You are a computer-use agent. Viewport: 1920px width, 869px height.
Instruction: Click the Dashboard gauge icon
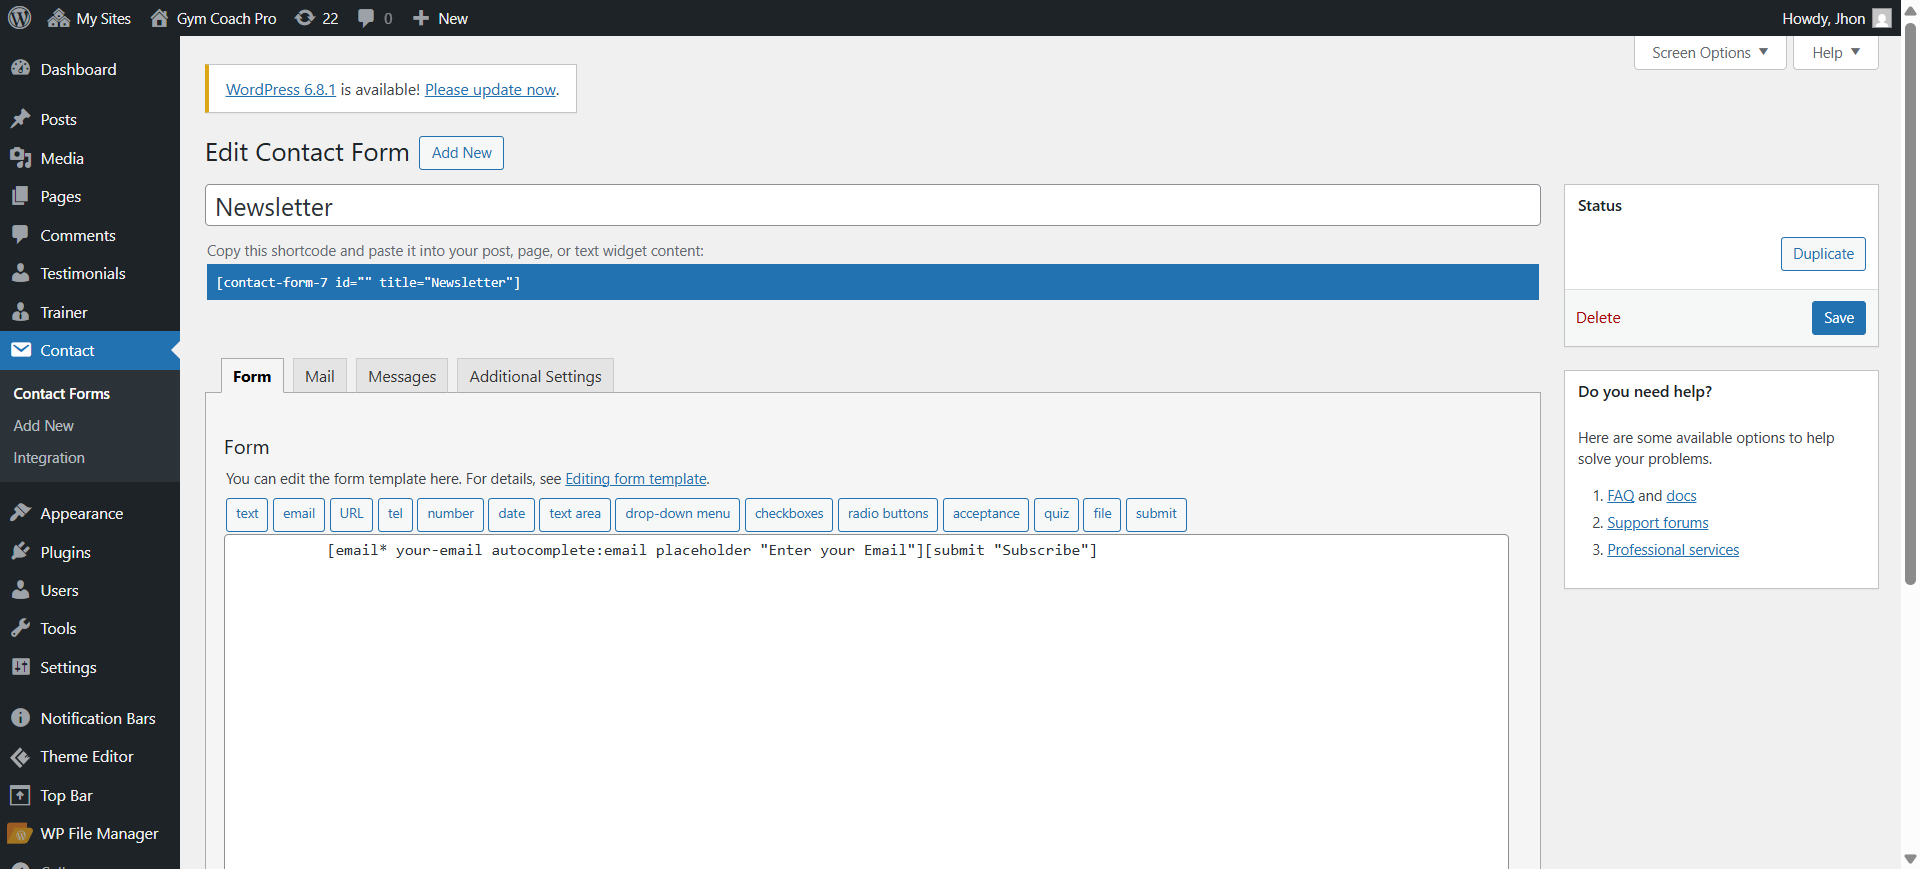click(x=20, y=68)
